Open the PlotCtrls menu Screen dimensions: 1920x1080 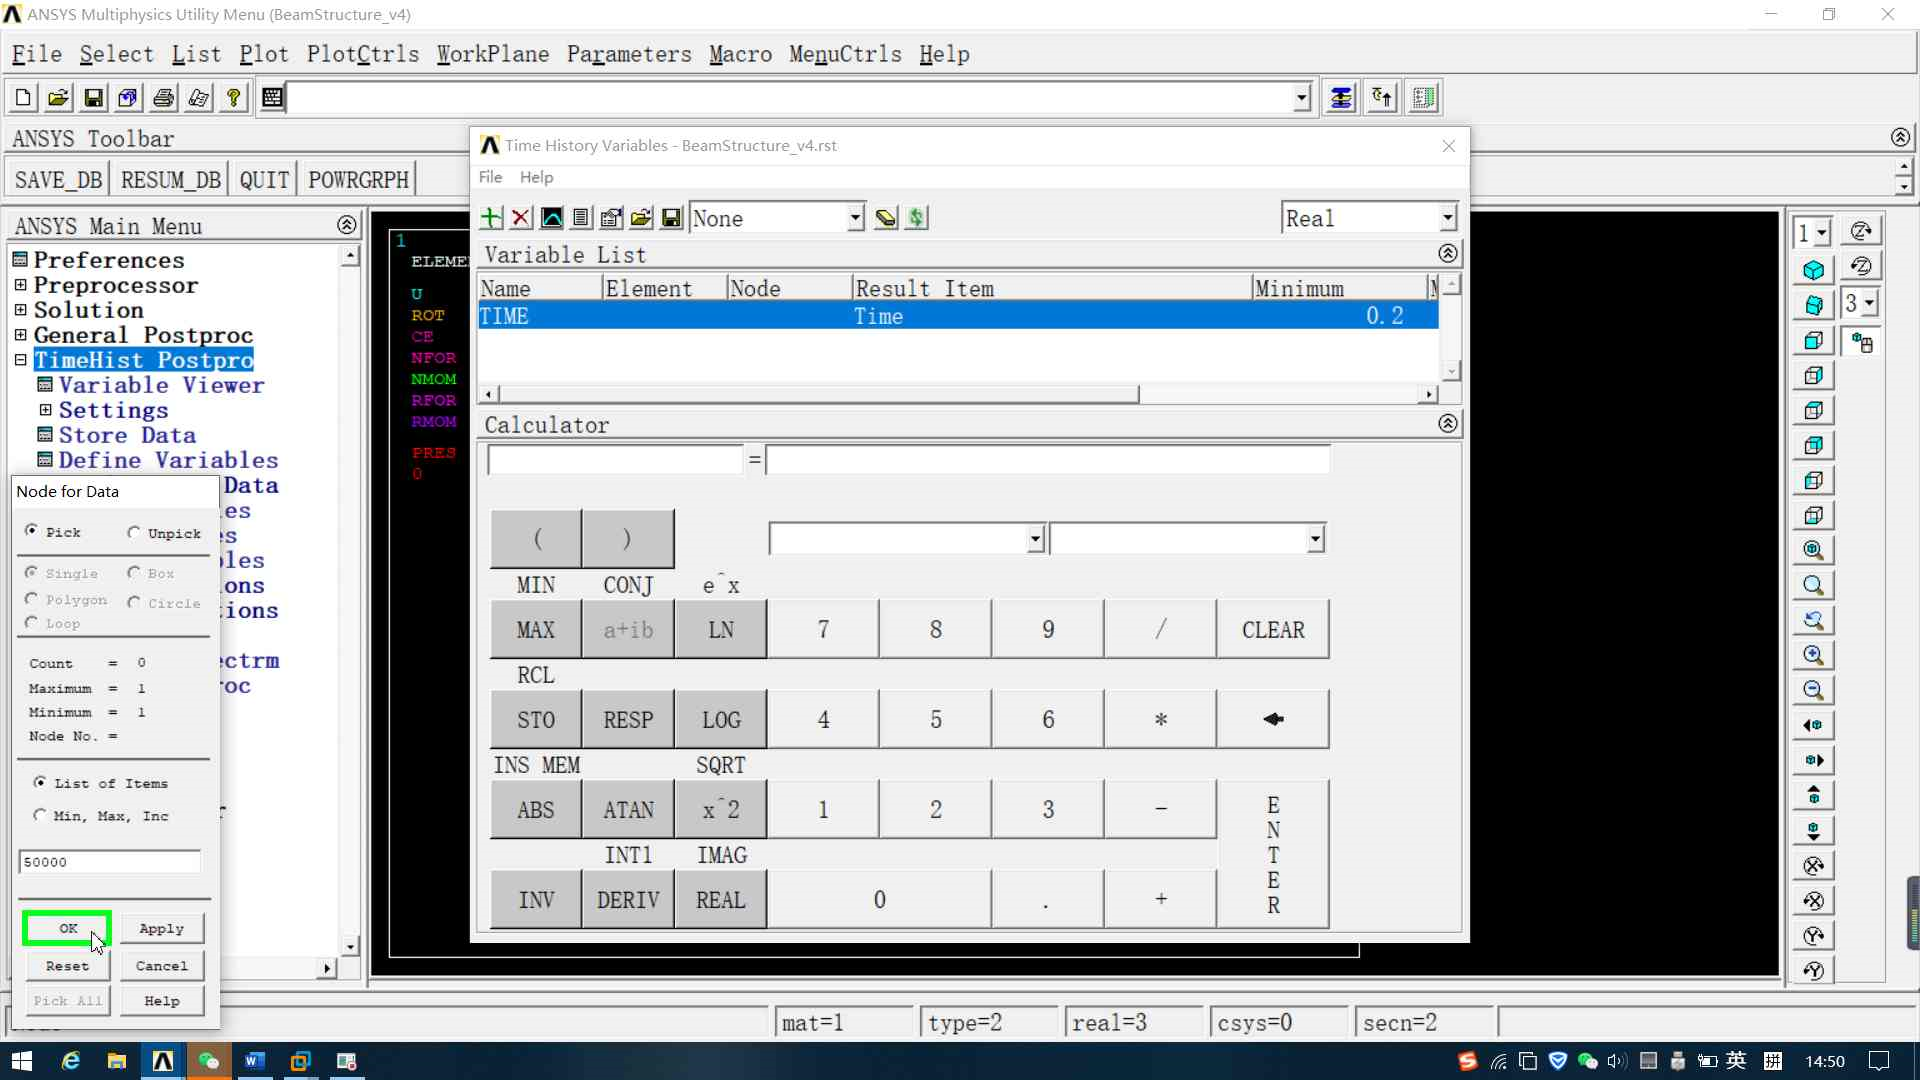pos(363,54)
